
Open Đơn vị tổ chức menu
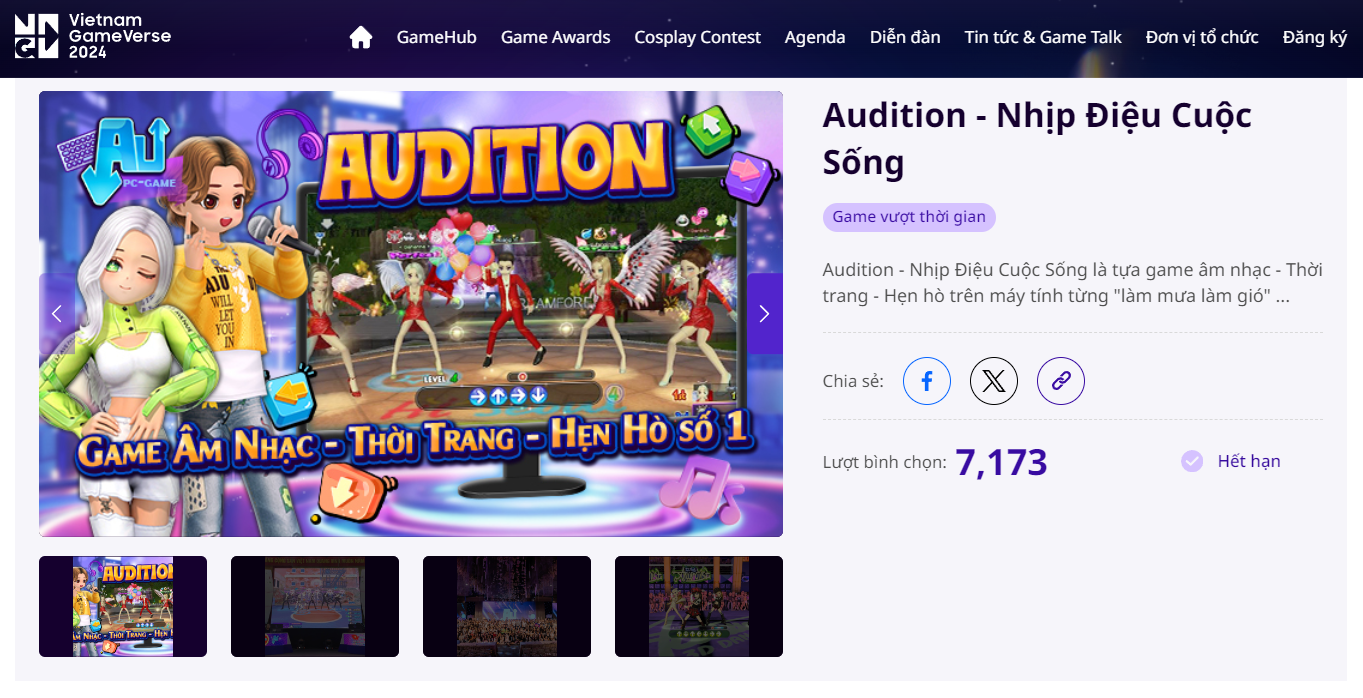coord(1202,37)
